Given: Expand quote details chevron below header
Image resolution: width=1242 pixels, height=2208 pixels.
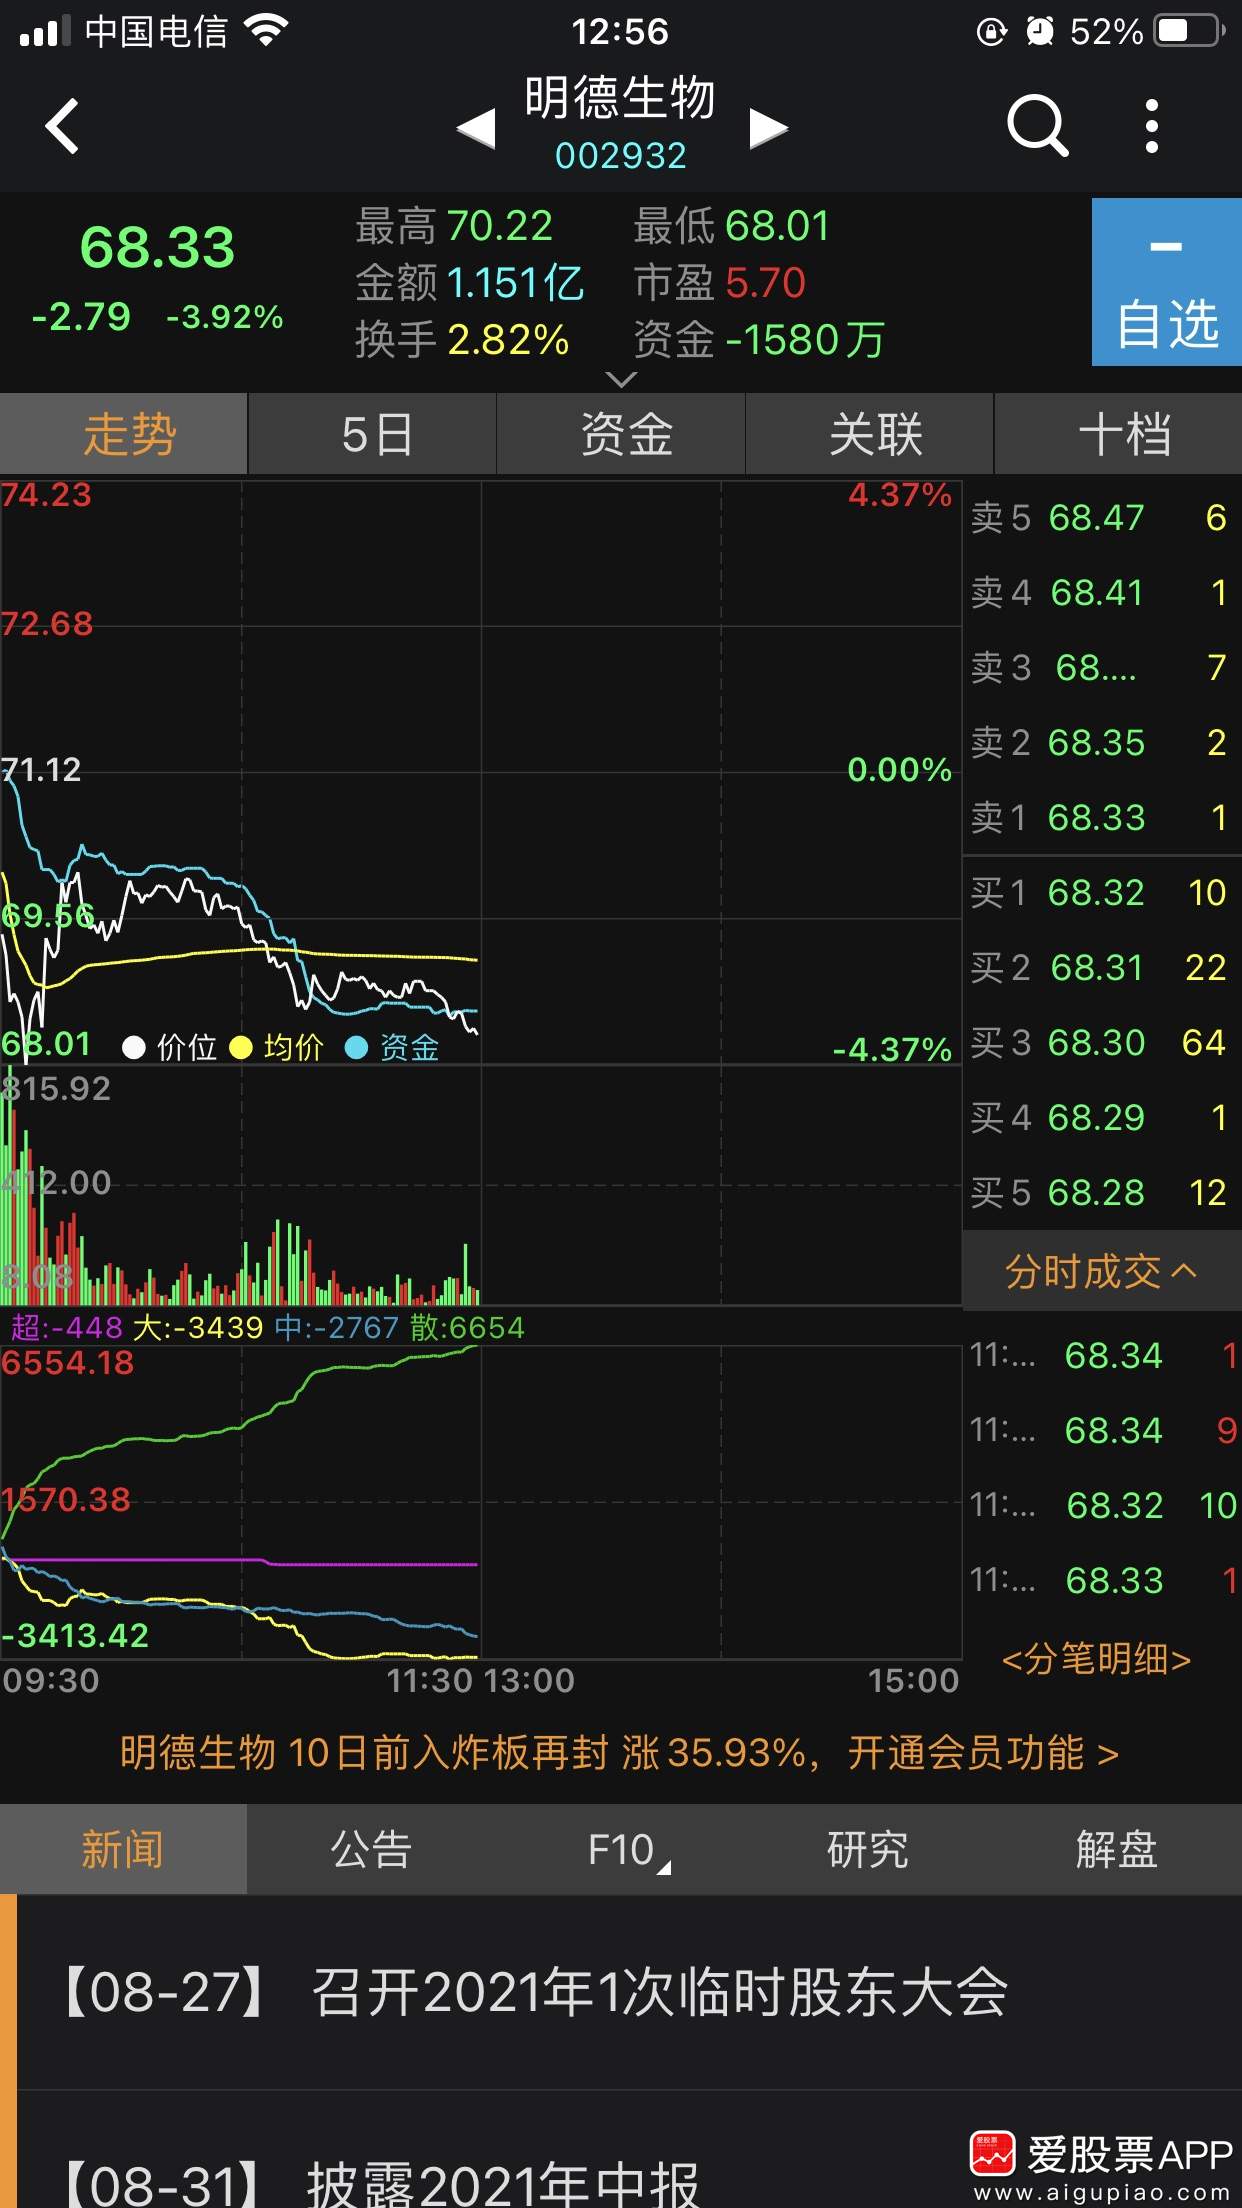Looking at the screenshot, I should click(621, 380).
